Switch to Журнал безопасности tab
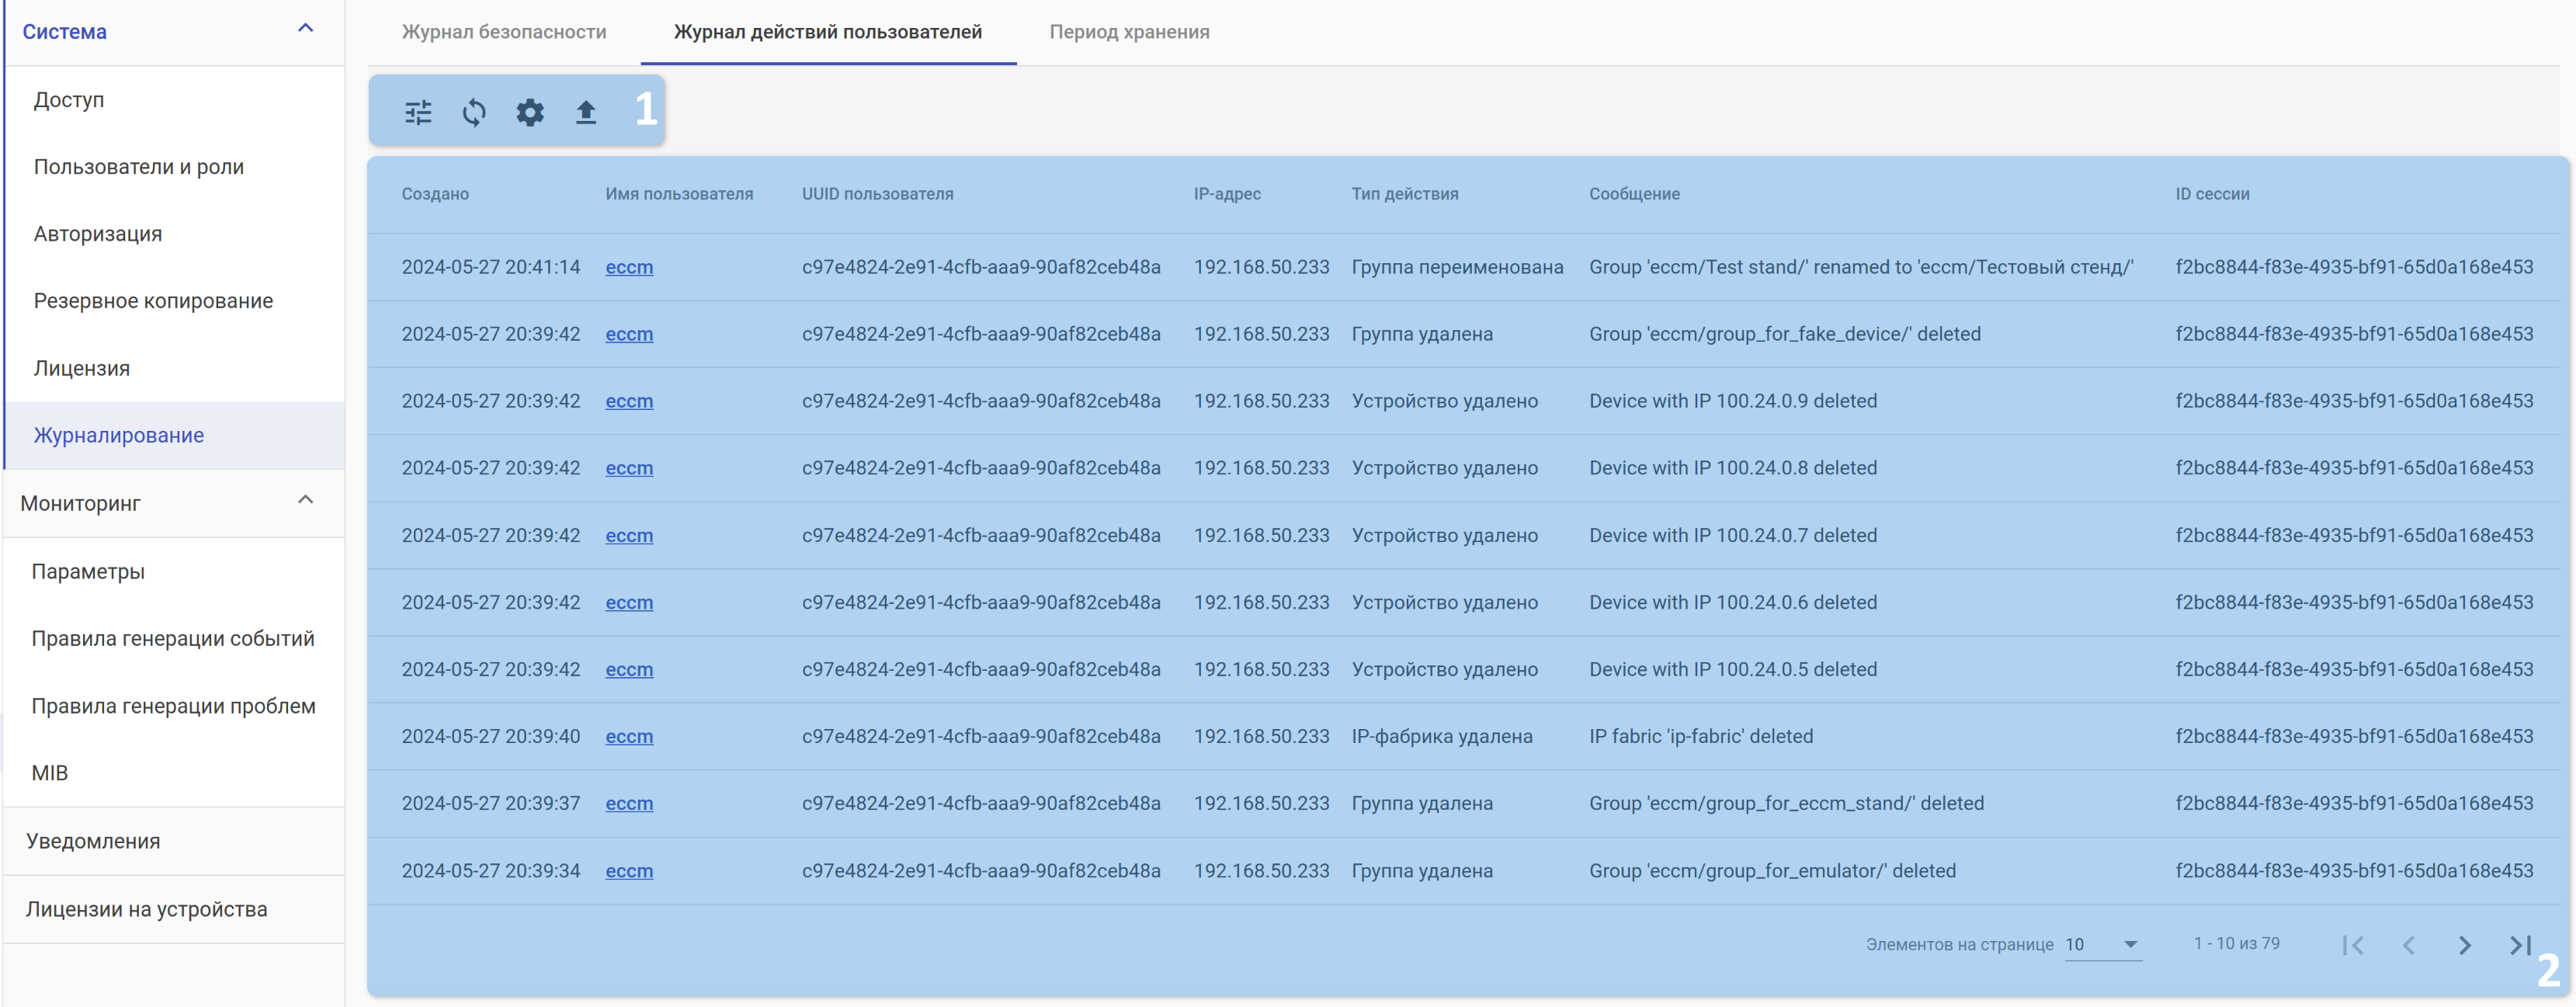 pyautogui.click(x=504, y=32)
